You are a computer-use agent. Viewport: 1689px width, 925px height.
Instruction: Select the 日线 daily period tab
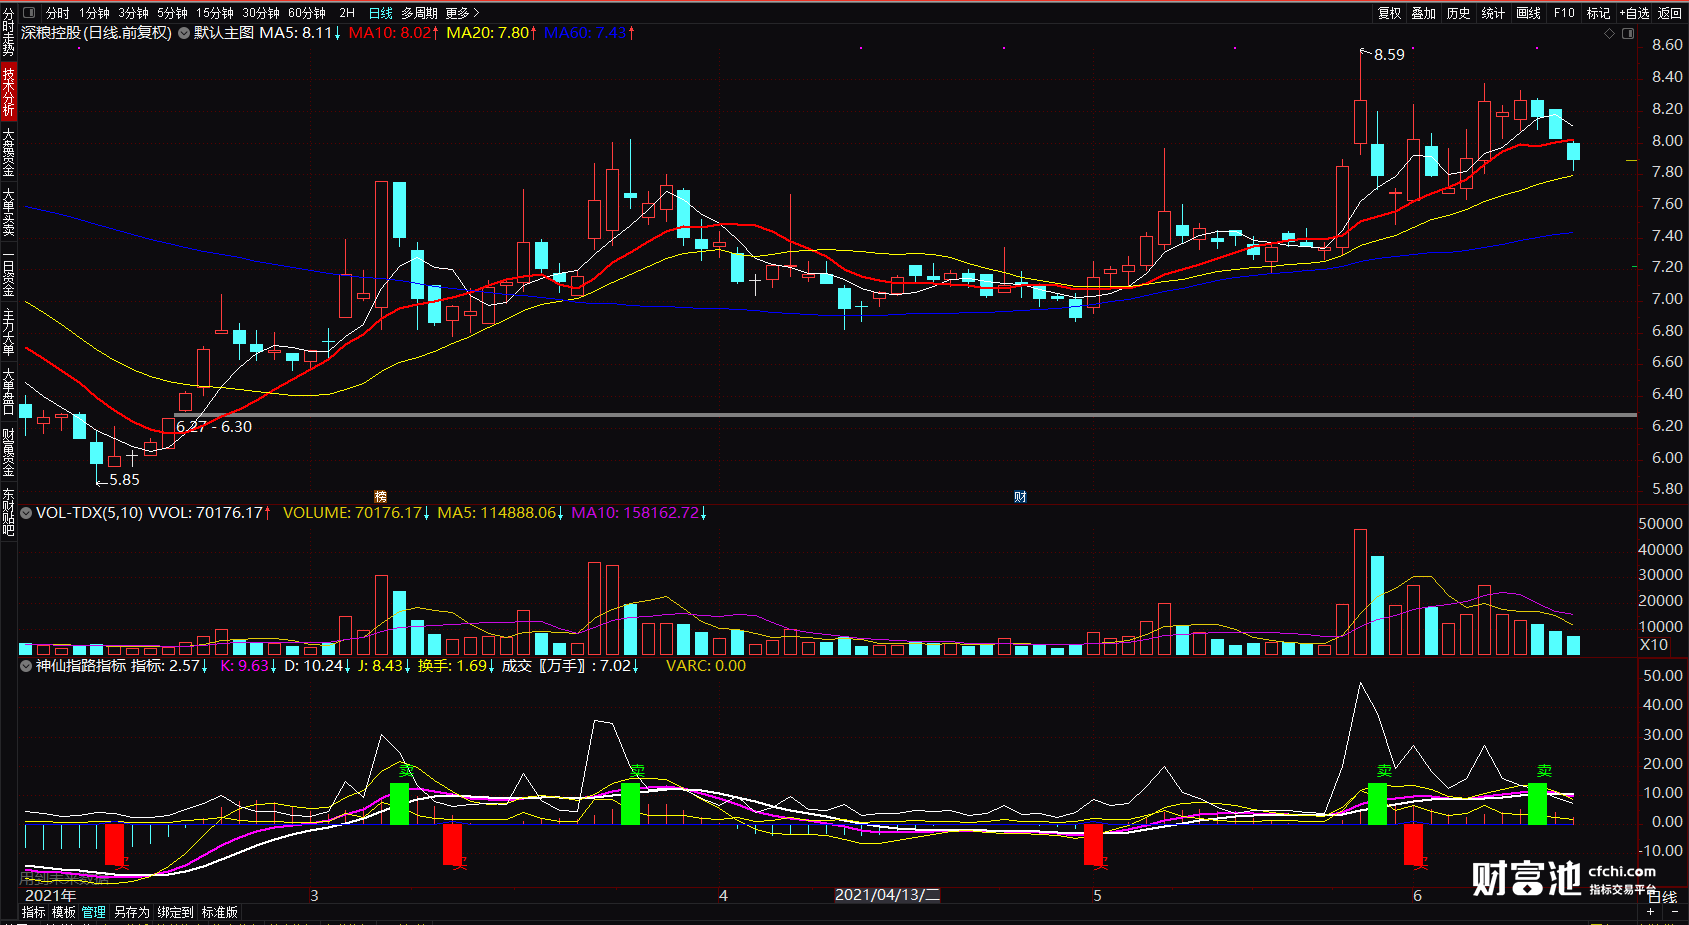[x=380, y=13]
